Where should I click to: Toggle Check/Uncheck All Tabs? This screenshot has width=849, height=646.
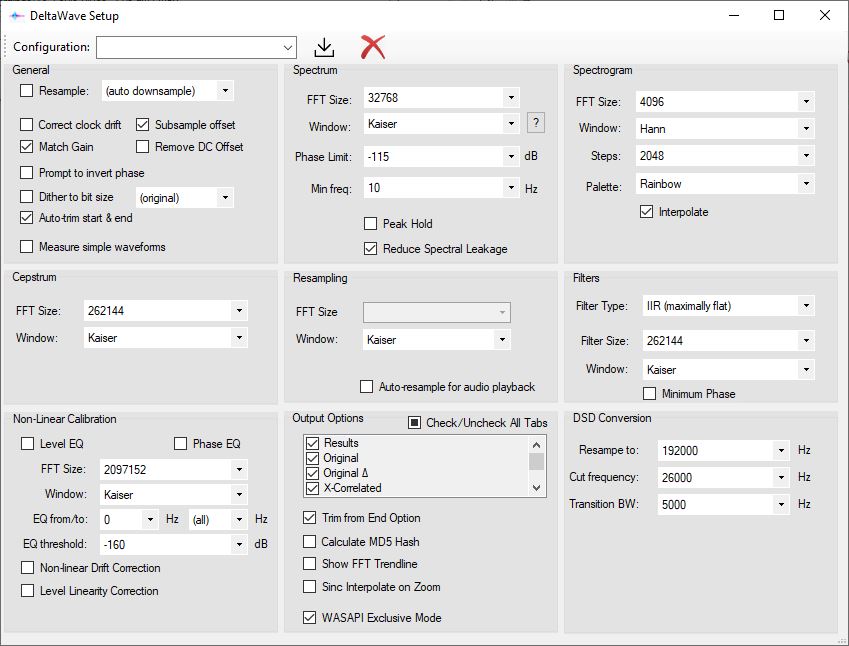pos(414,422)
